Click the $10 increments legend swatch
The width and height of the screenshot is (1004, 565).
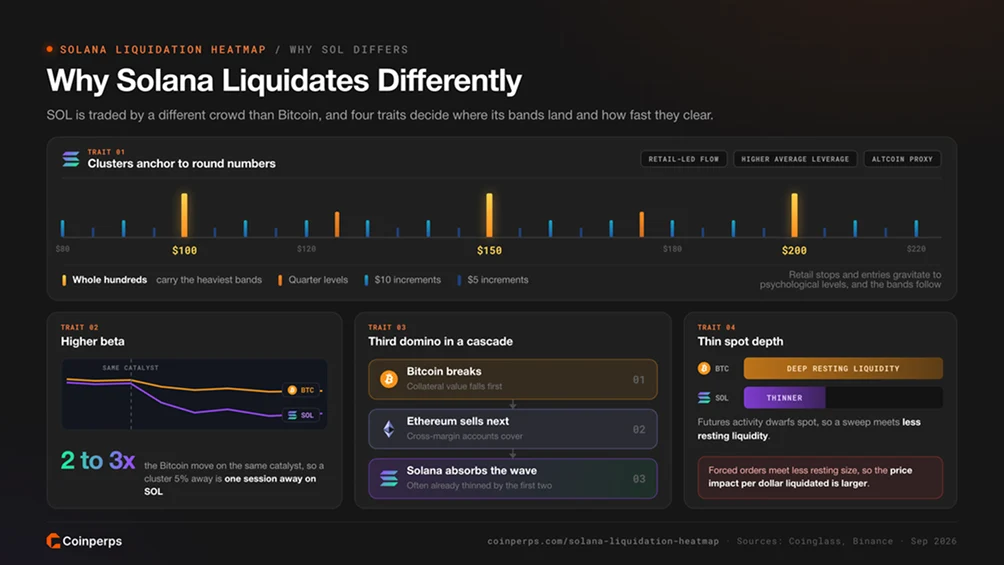pos(366,280)
